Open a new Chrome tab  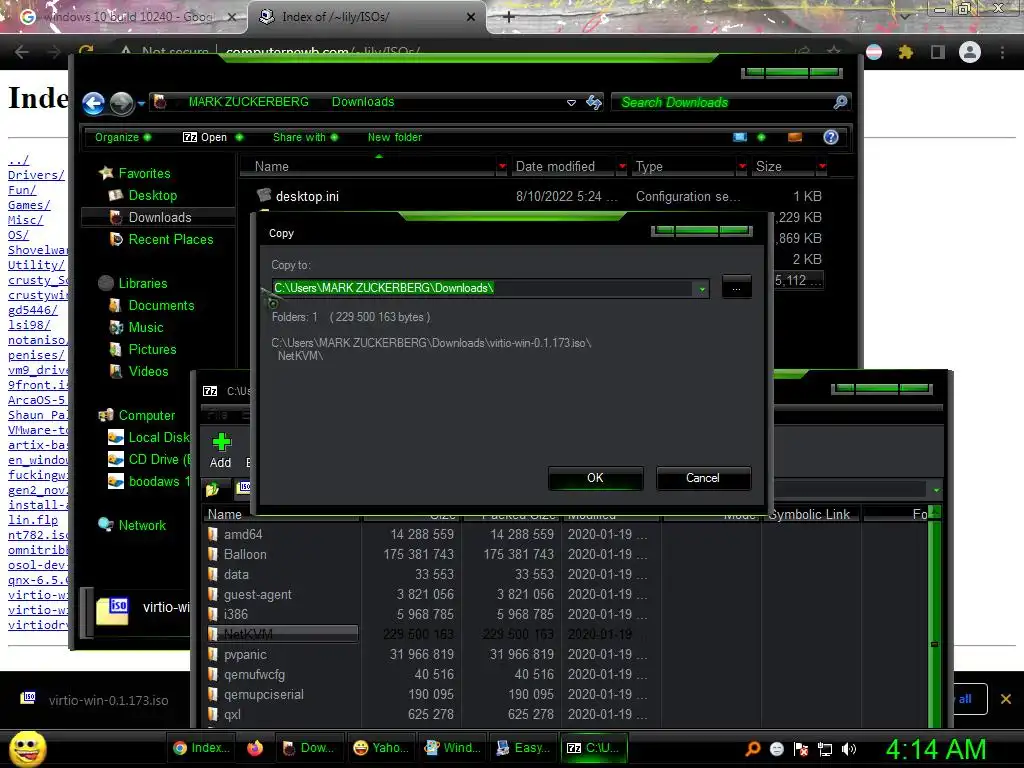click(509, 17)
